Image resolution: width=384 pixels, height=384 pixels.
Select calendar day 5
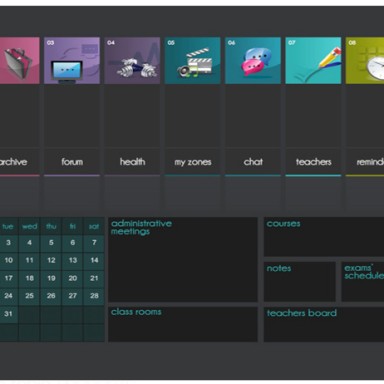pos(51,243)
